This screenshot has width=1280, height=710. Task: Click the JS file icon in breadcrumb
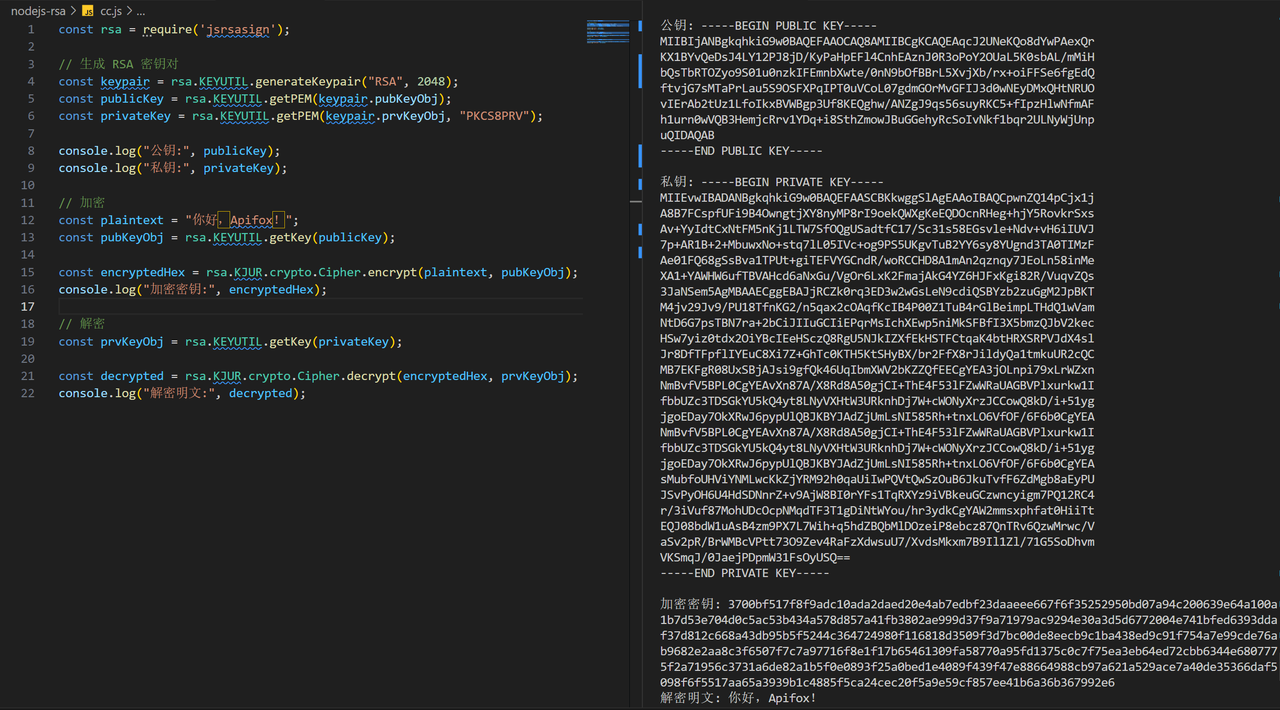[87, 10]
